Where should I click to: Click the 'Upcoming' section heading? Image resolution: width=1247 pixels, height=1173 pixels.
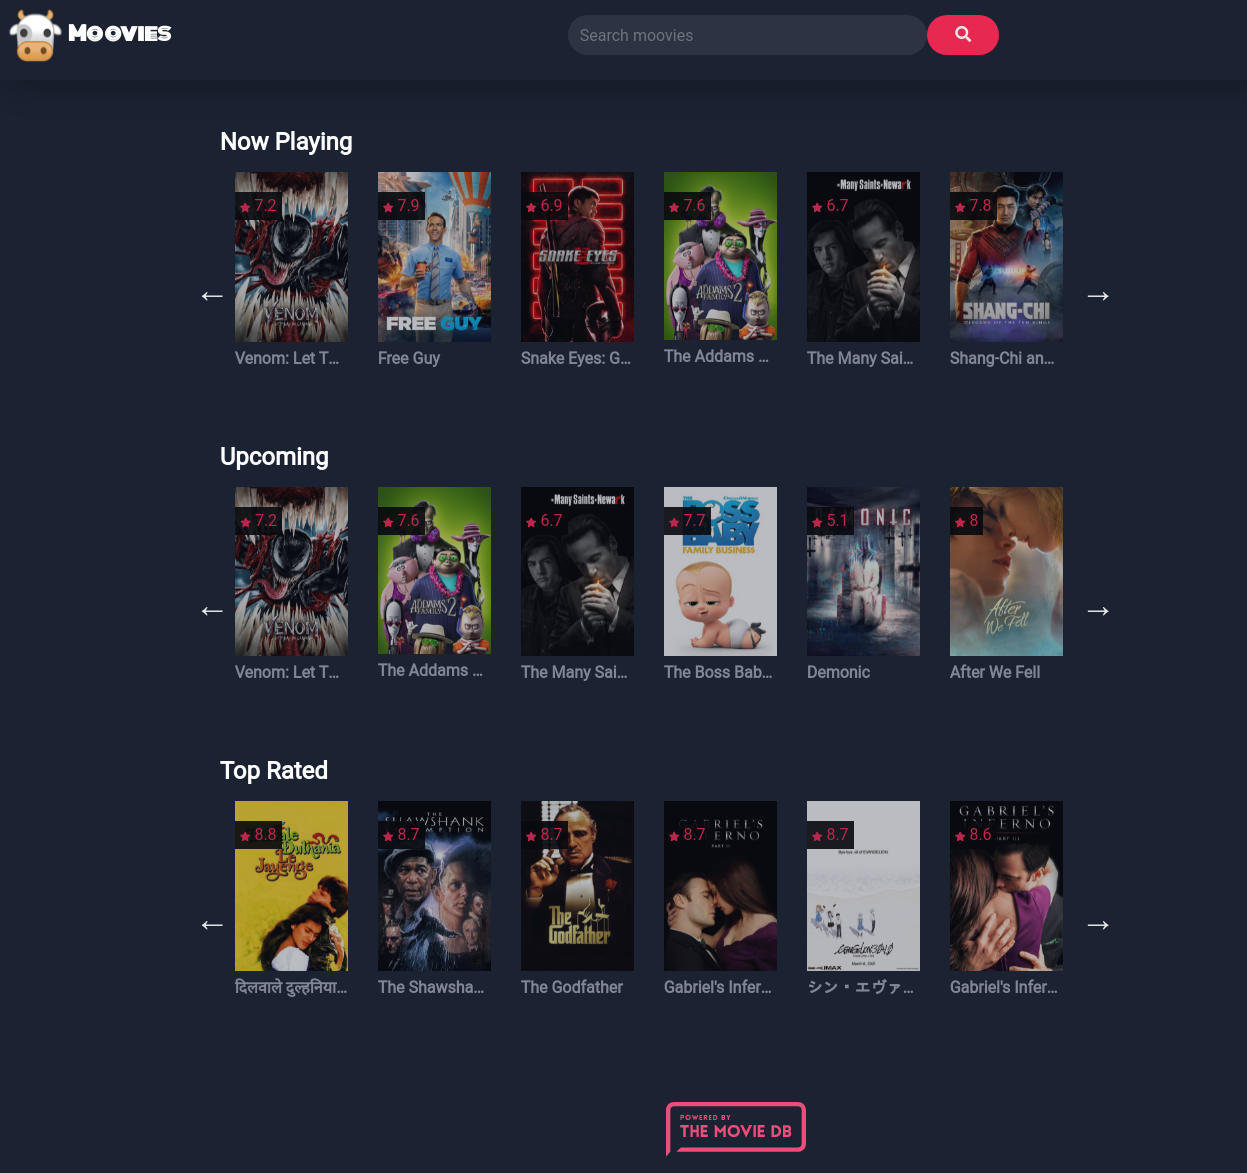pyautogui.click(x=274, y=457)
